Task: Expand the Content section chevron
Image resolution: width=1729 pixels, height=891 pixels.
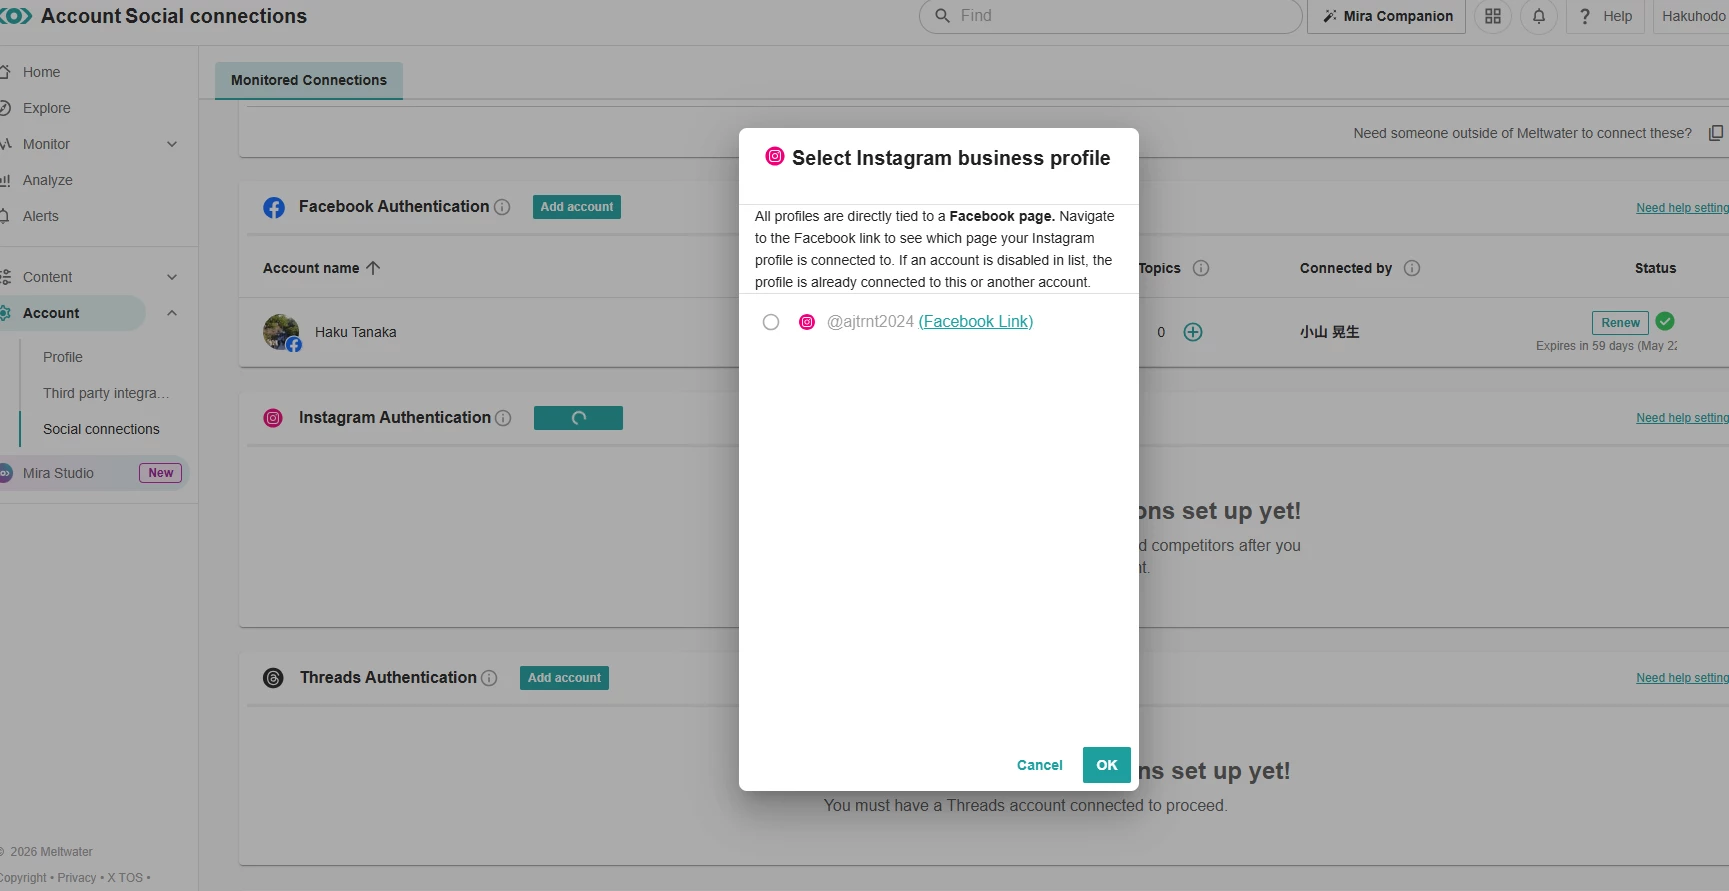Action: pyautogui.click(x=172, y=277)
